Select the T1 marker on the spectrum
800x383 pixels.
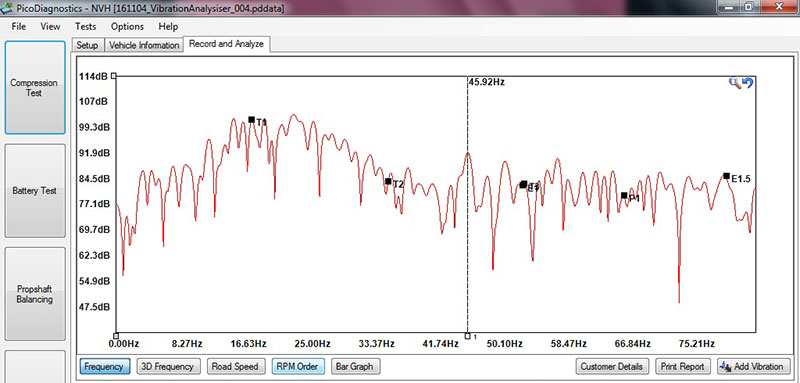(x=252, y=120)
